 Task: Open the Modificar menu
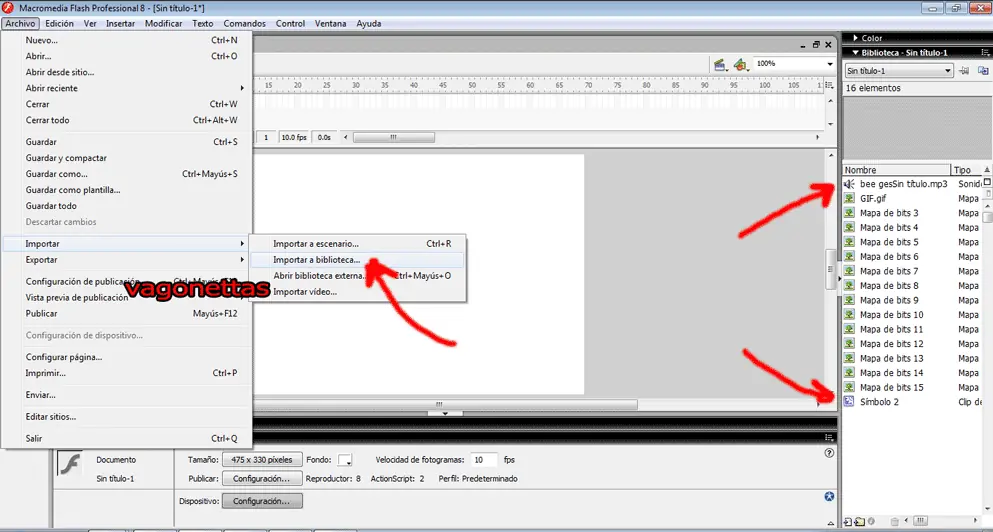click(163, 23)
